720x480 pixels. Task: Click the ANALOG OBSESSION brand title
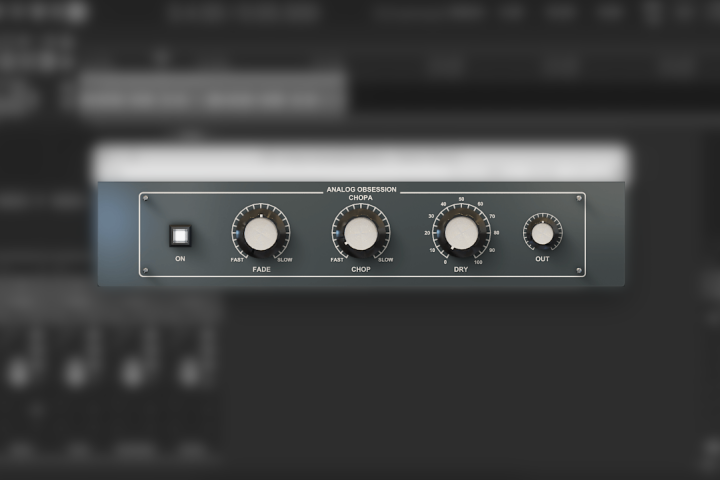tap(361, 189)
